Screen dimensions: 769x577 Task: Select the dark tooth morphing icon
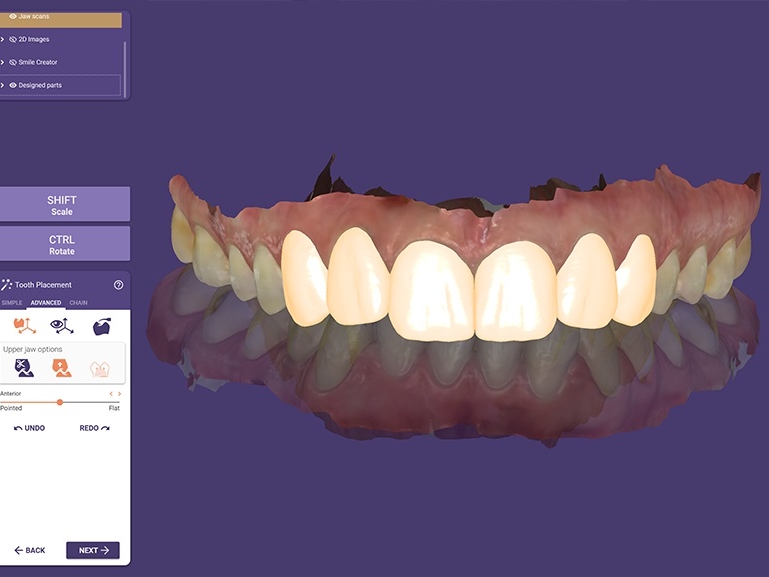[102, 326]
